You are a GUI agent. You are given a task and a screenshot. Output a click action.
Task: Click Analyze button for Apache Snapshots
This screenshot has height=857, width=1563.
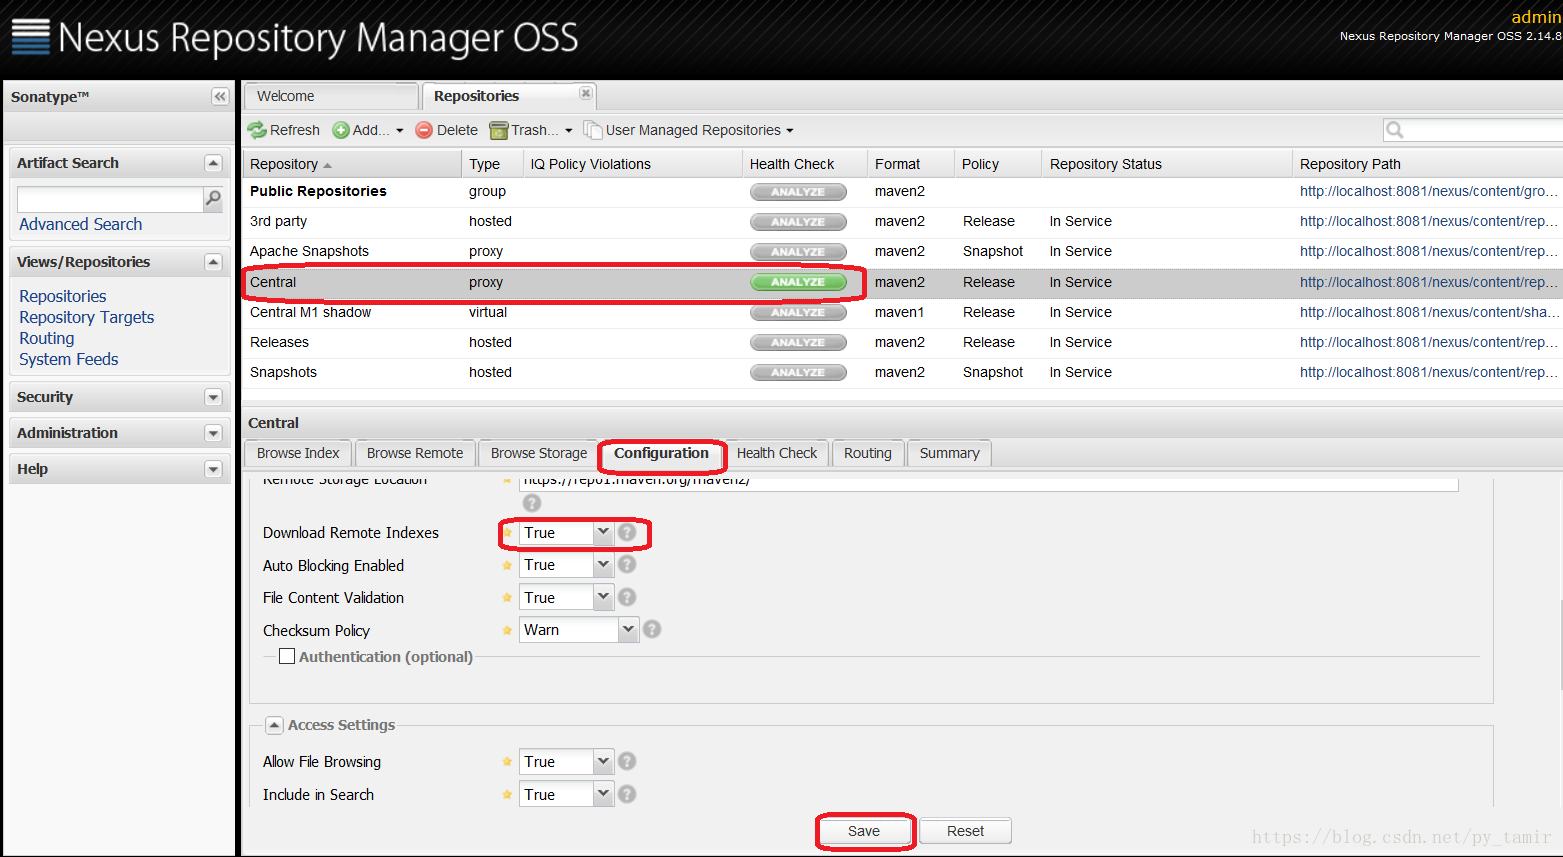coord(798,252)
